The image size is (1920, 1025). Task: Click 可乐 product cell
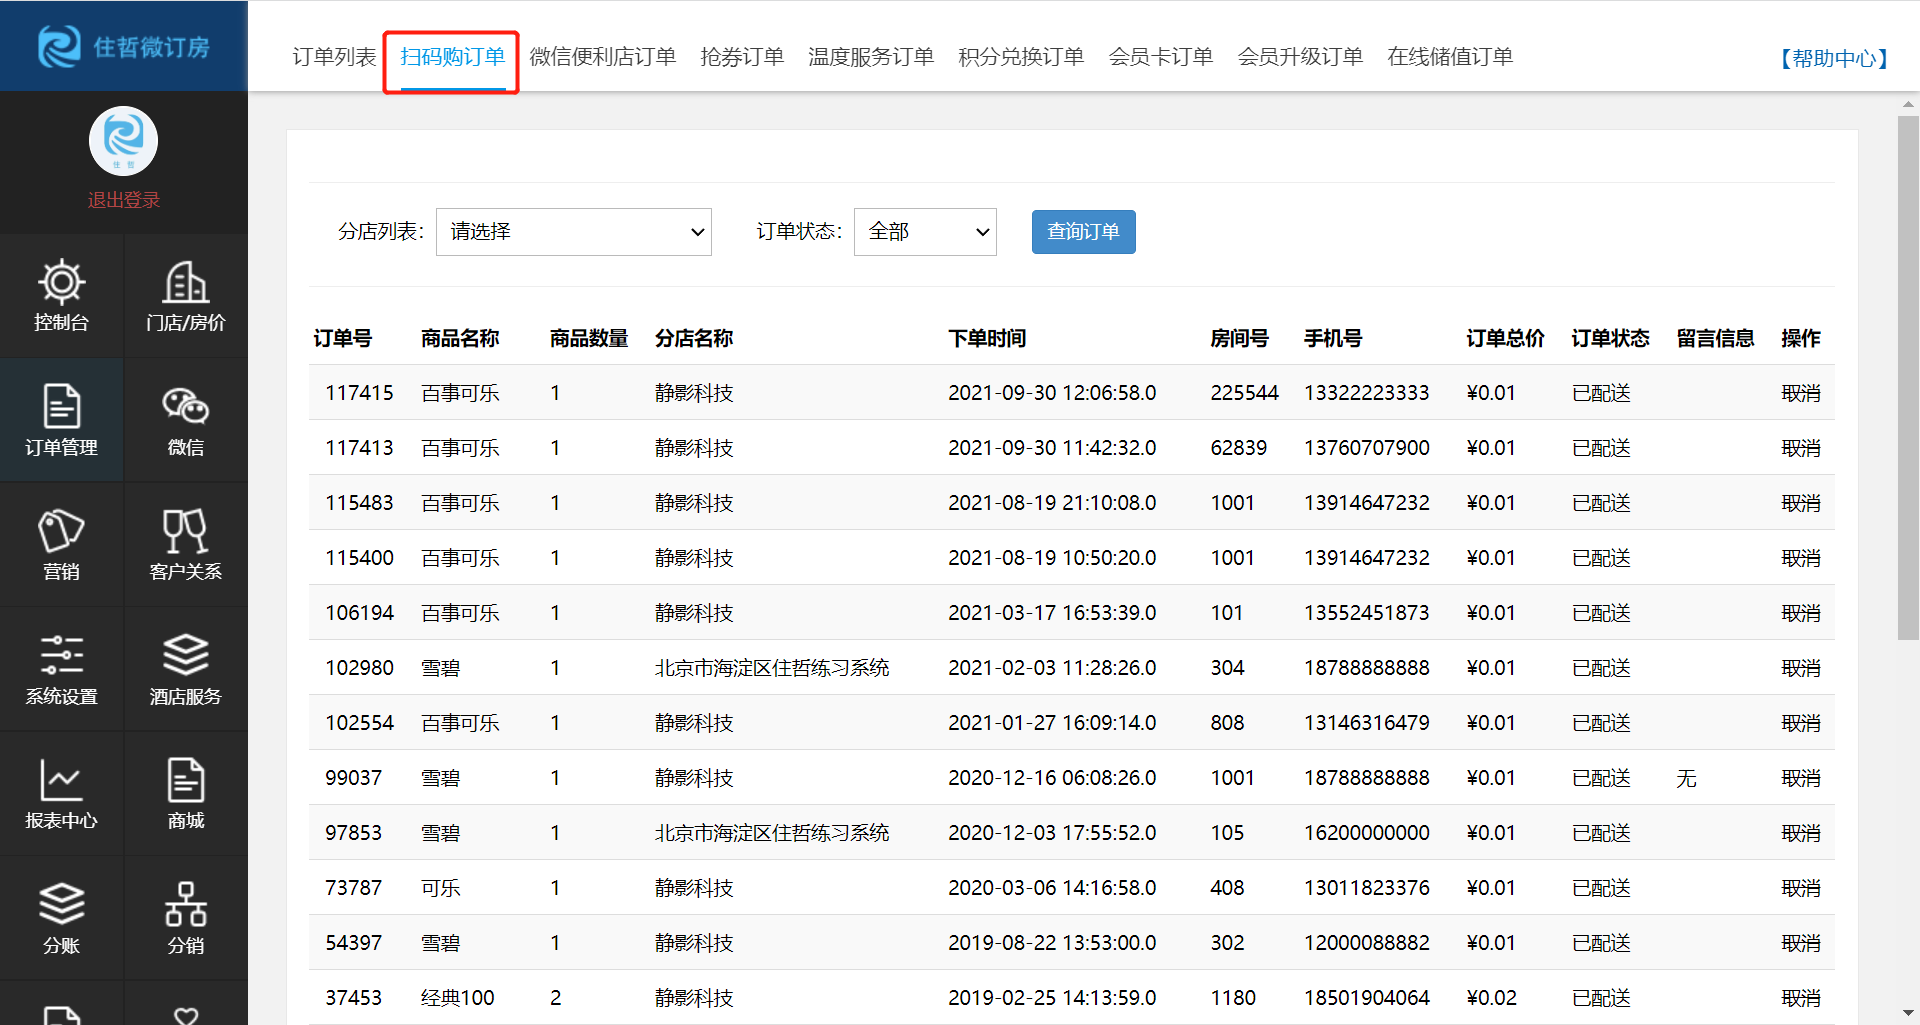click(x=440, y=888)
